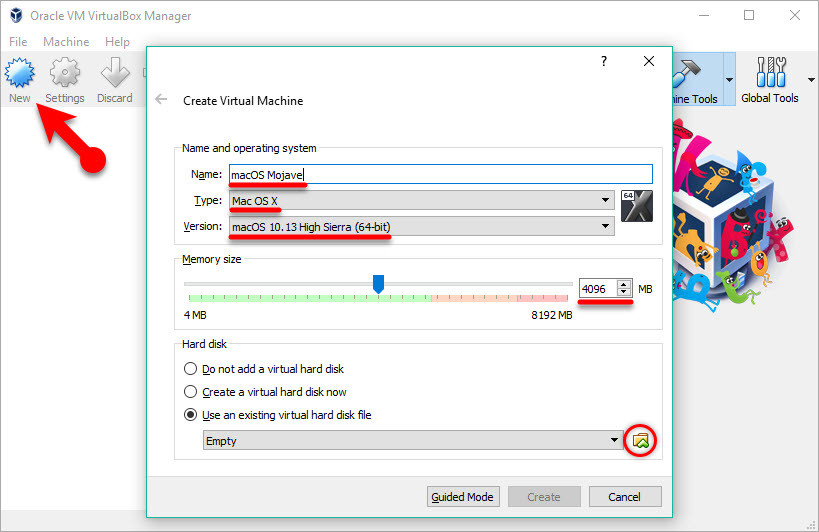Expand the Machine Tools dropdown arrow

(729, 80)
